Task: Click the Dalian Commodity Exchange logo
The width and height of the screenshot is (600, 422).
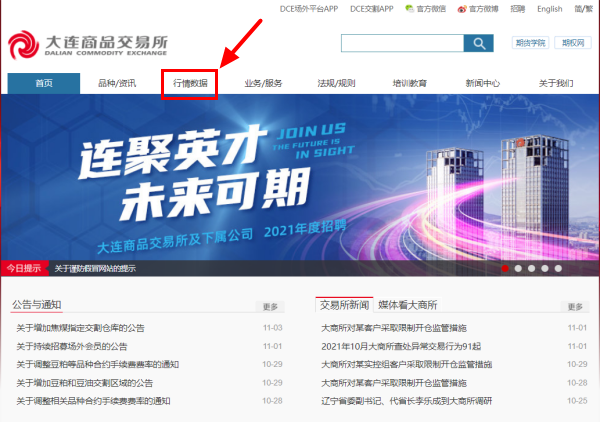Action: (86, 45)
